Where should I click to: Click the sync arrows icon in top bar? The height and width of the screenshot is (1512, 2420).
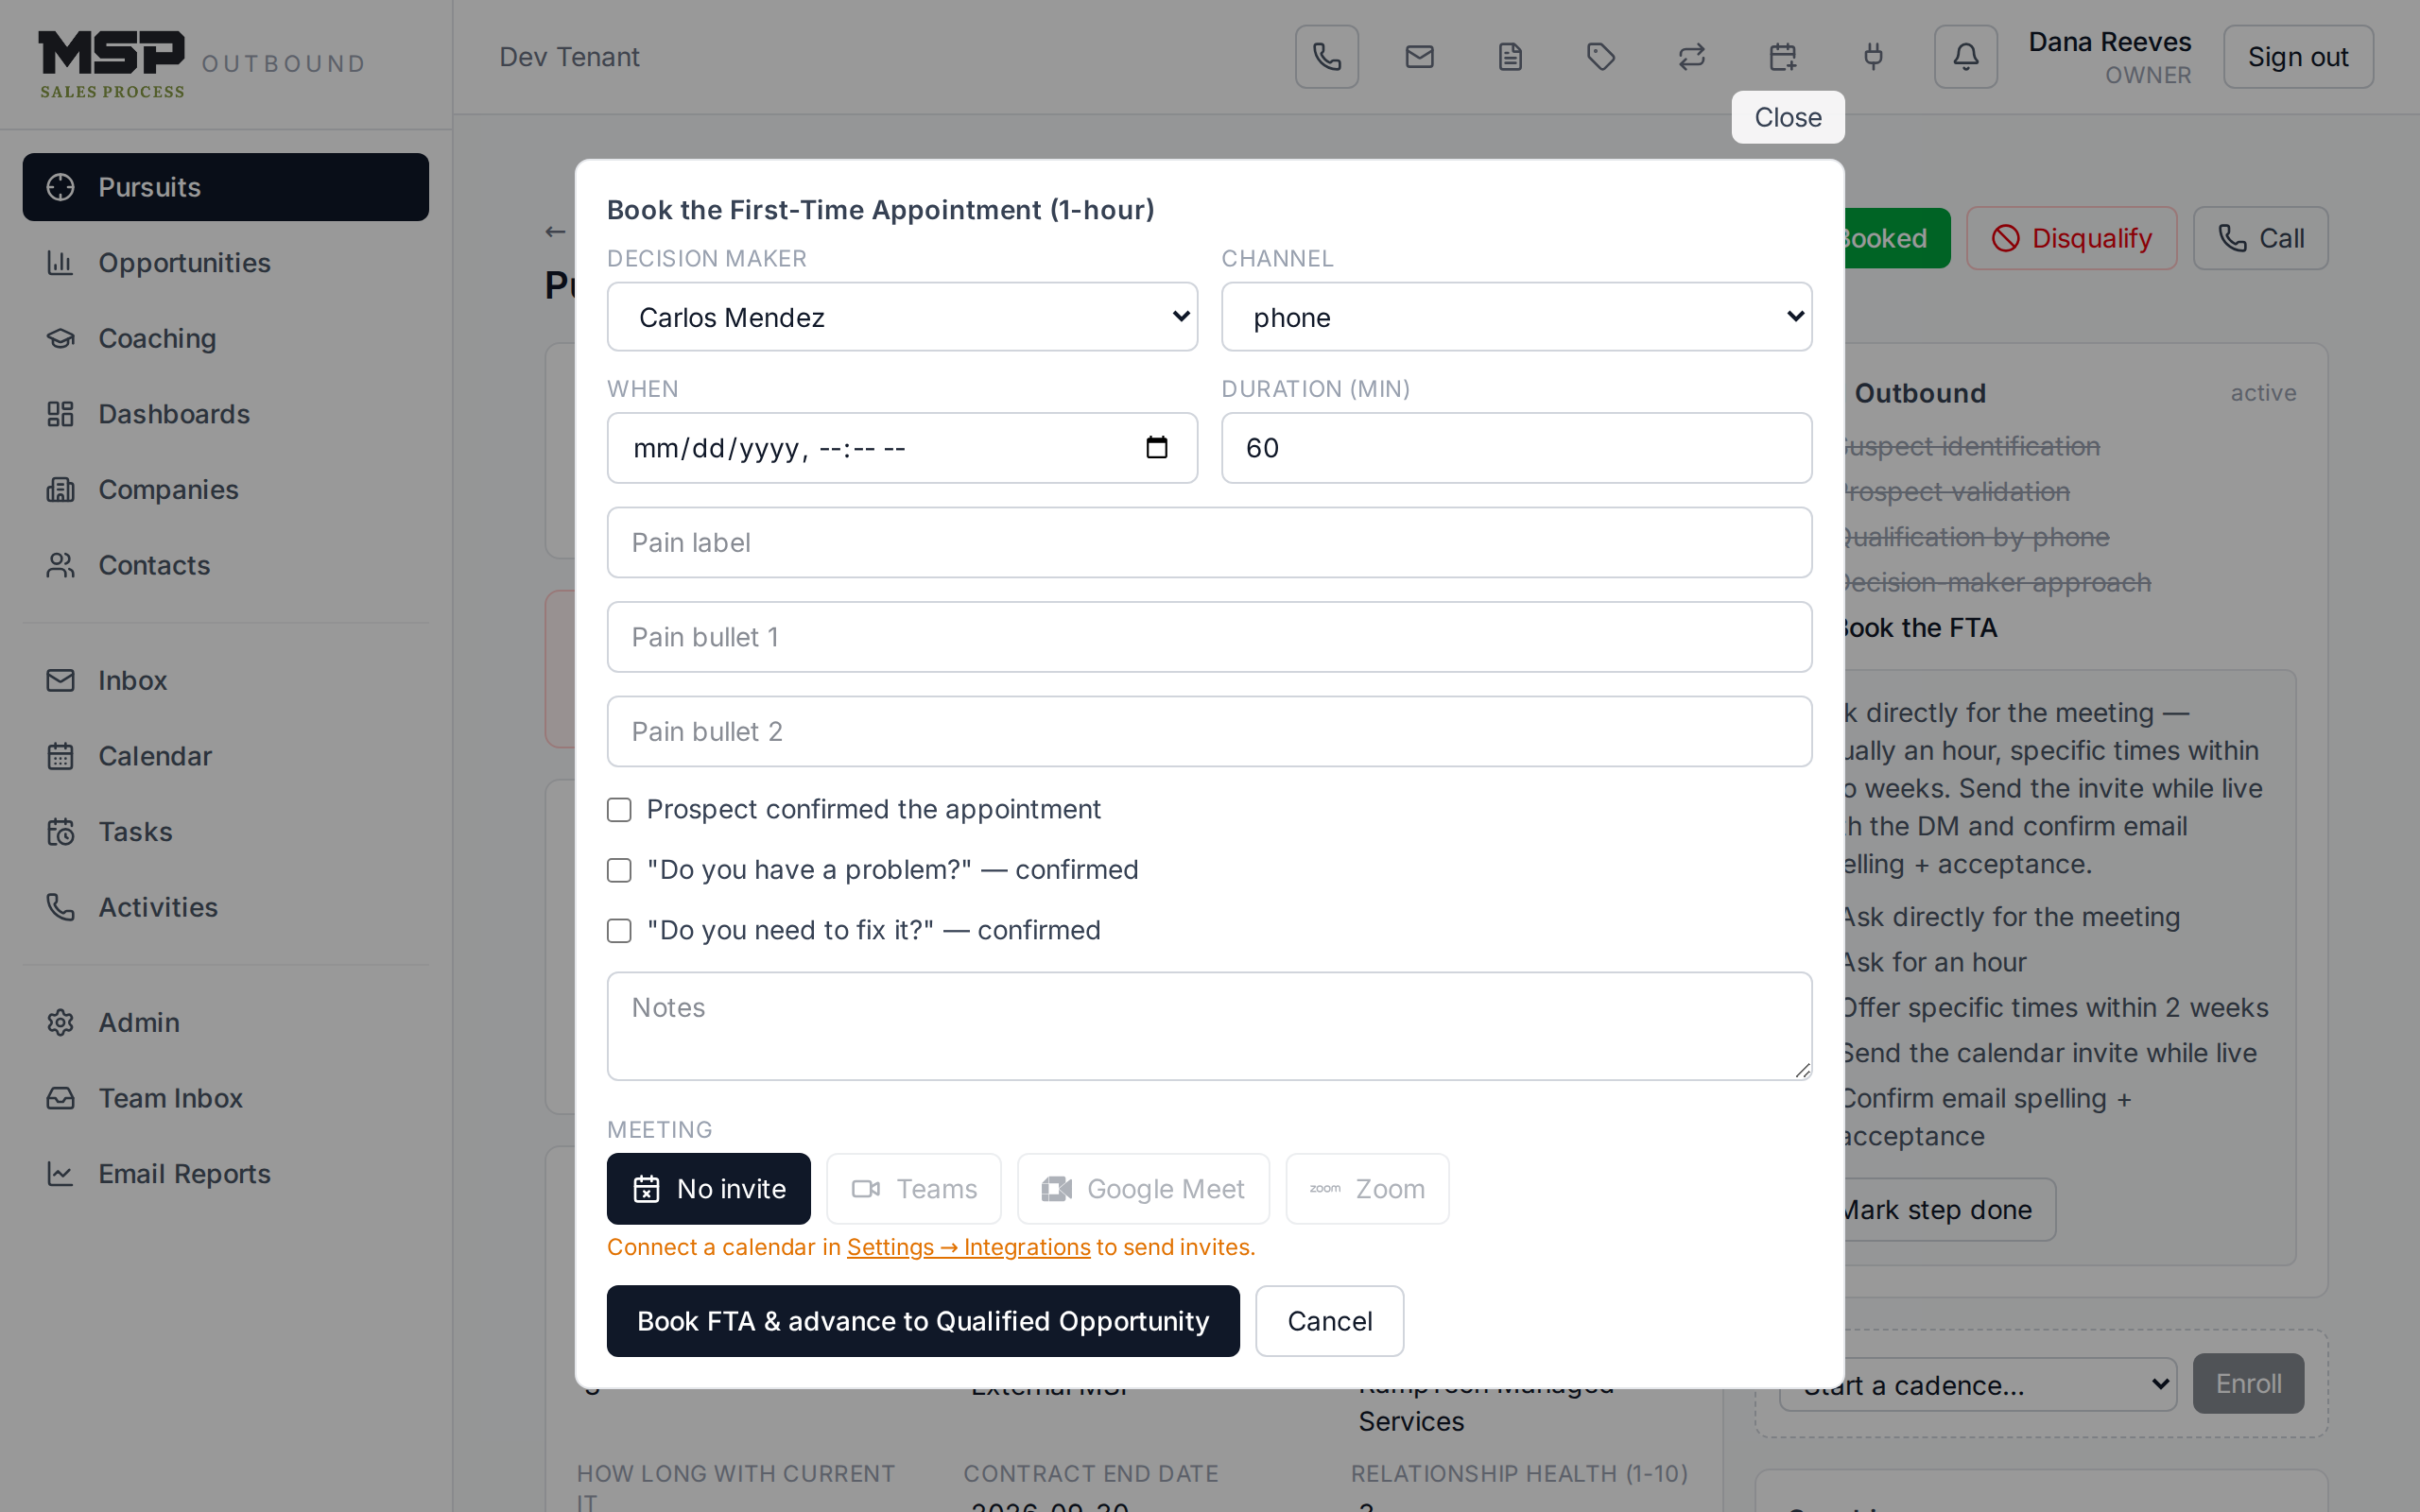pyautogui.click(x=1692, y=57)
